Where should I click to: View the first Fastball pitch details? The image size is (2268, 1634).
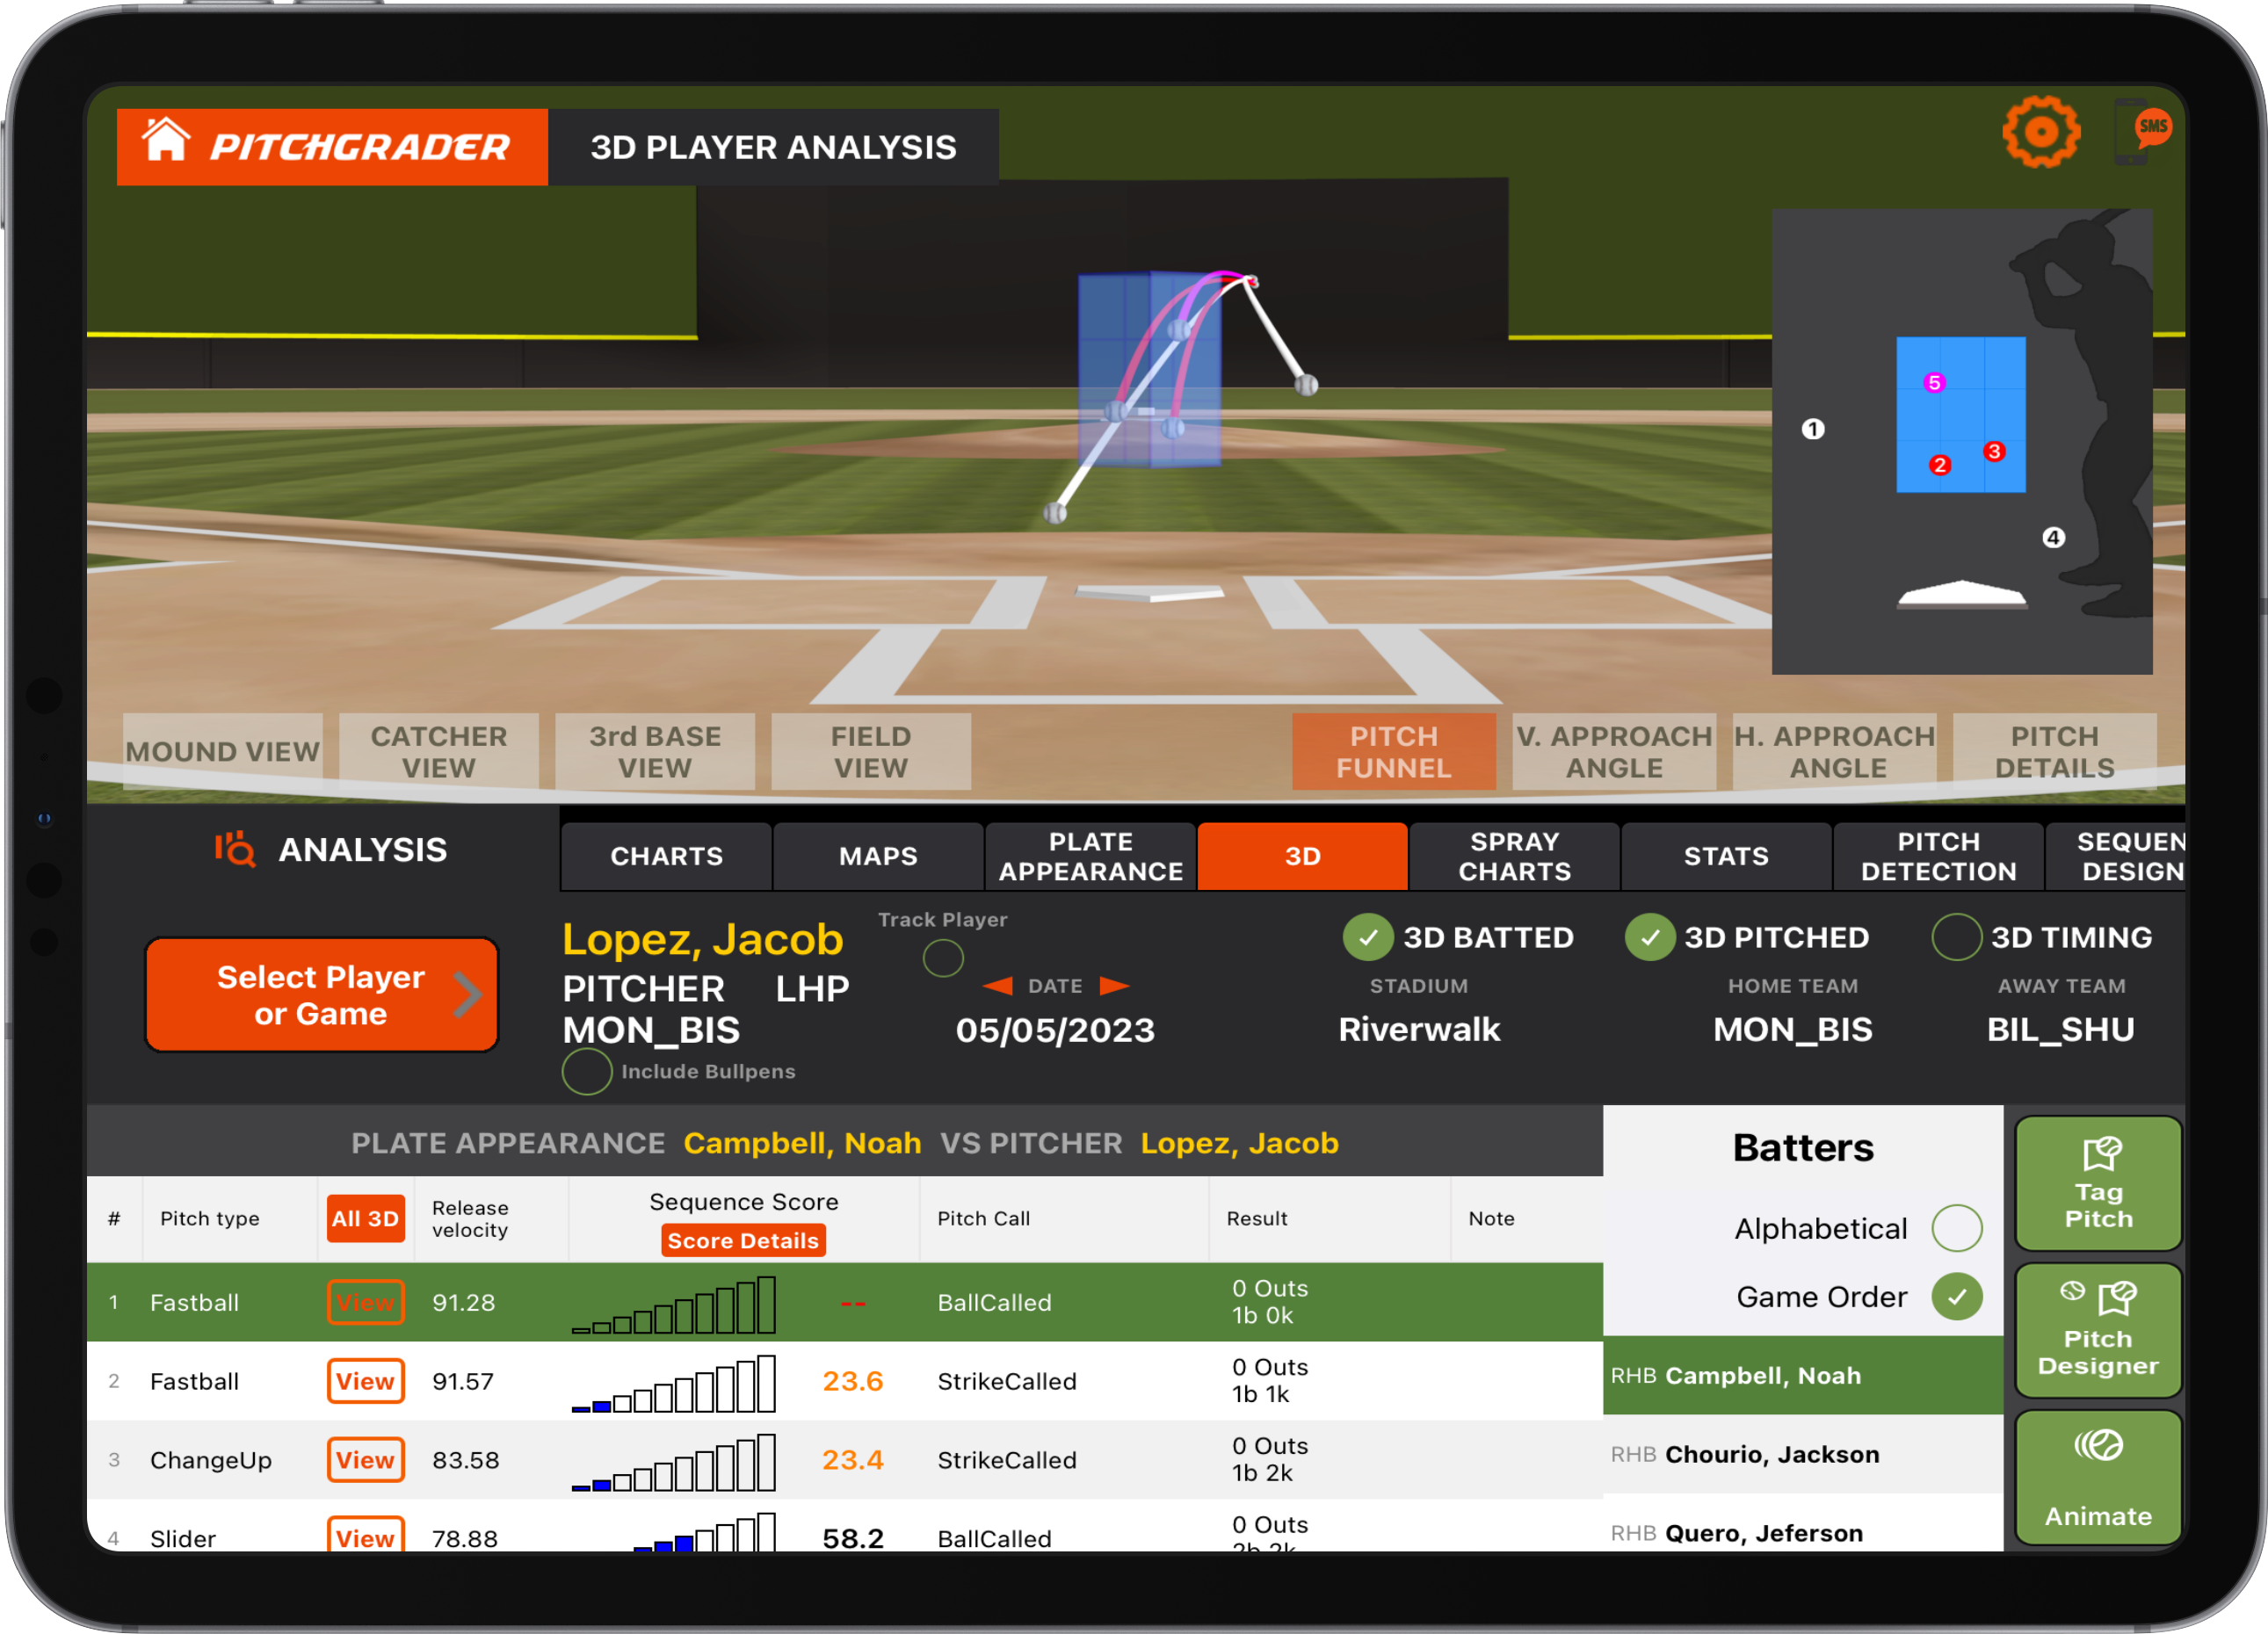tap(366, 1302)
